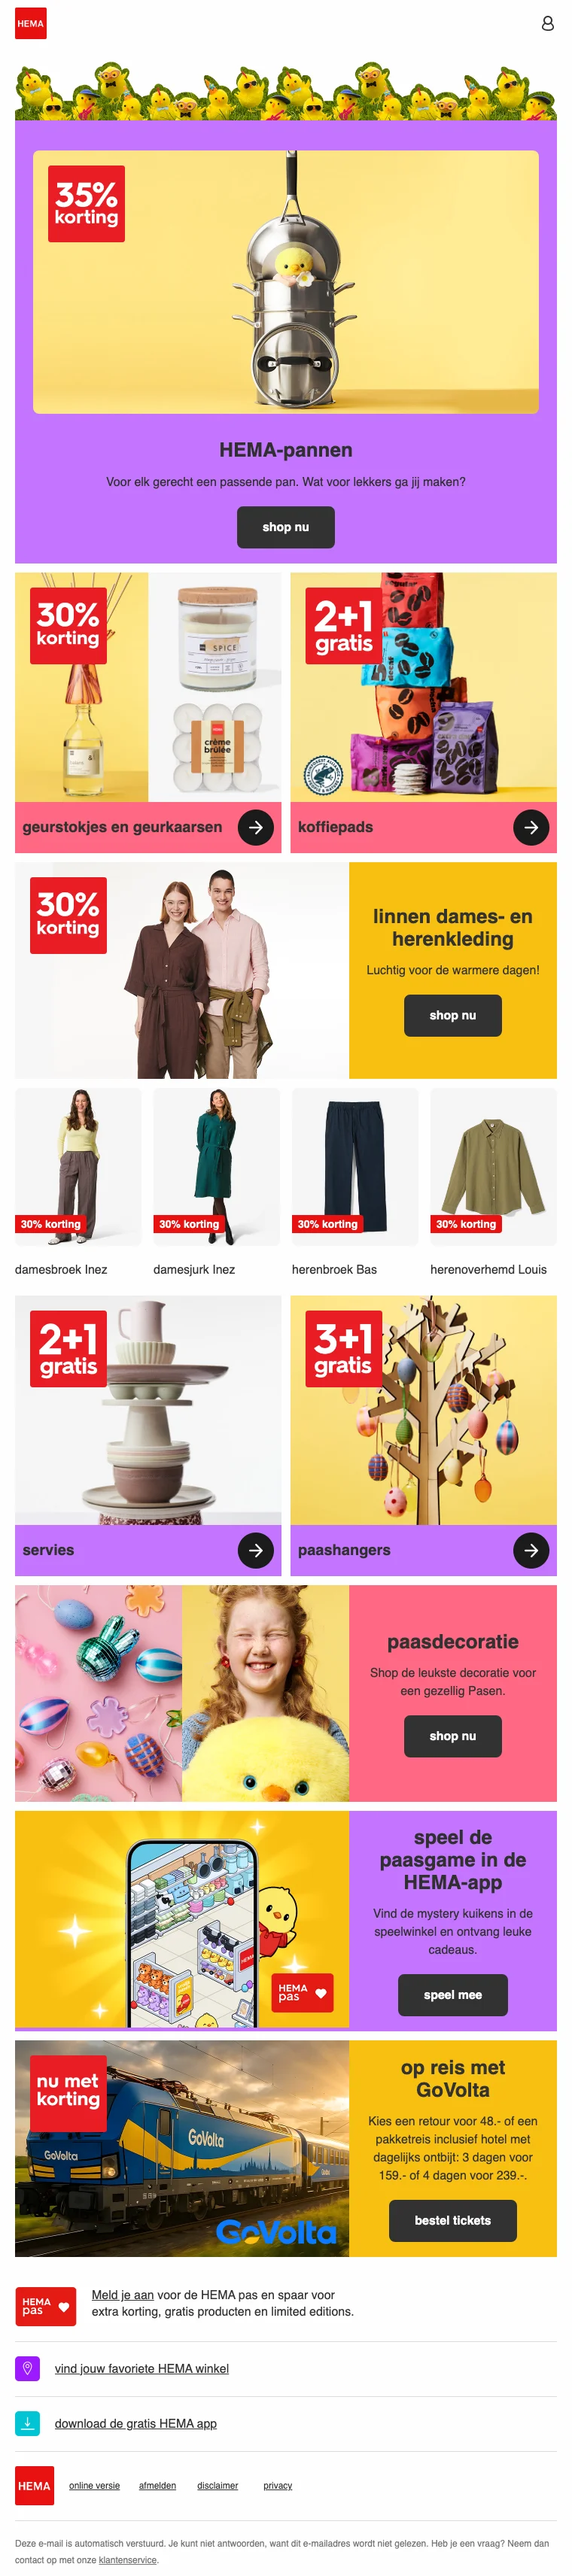Open the damesbroek Inez product thumbnail
Image resolution: width=572 pixels, height=2576 pixels.
(78, 1167)
